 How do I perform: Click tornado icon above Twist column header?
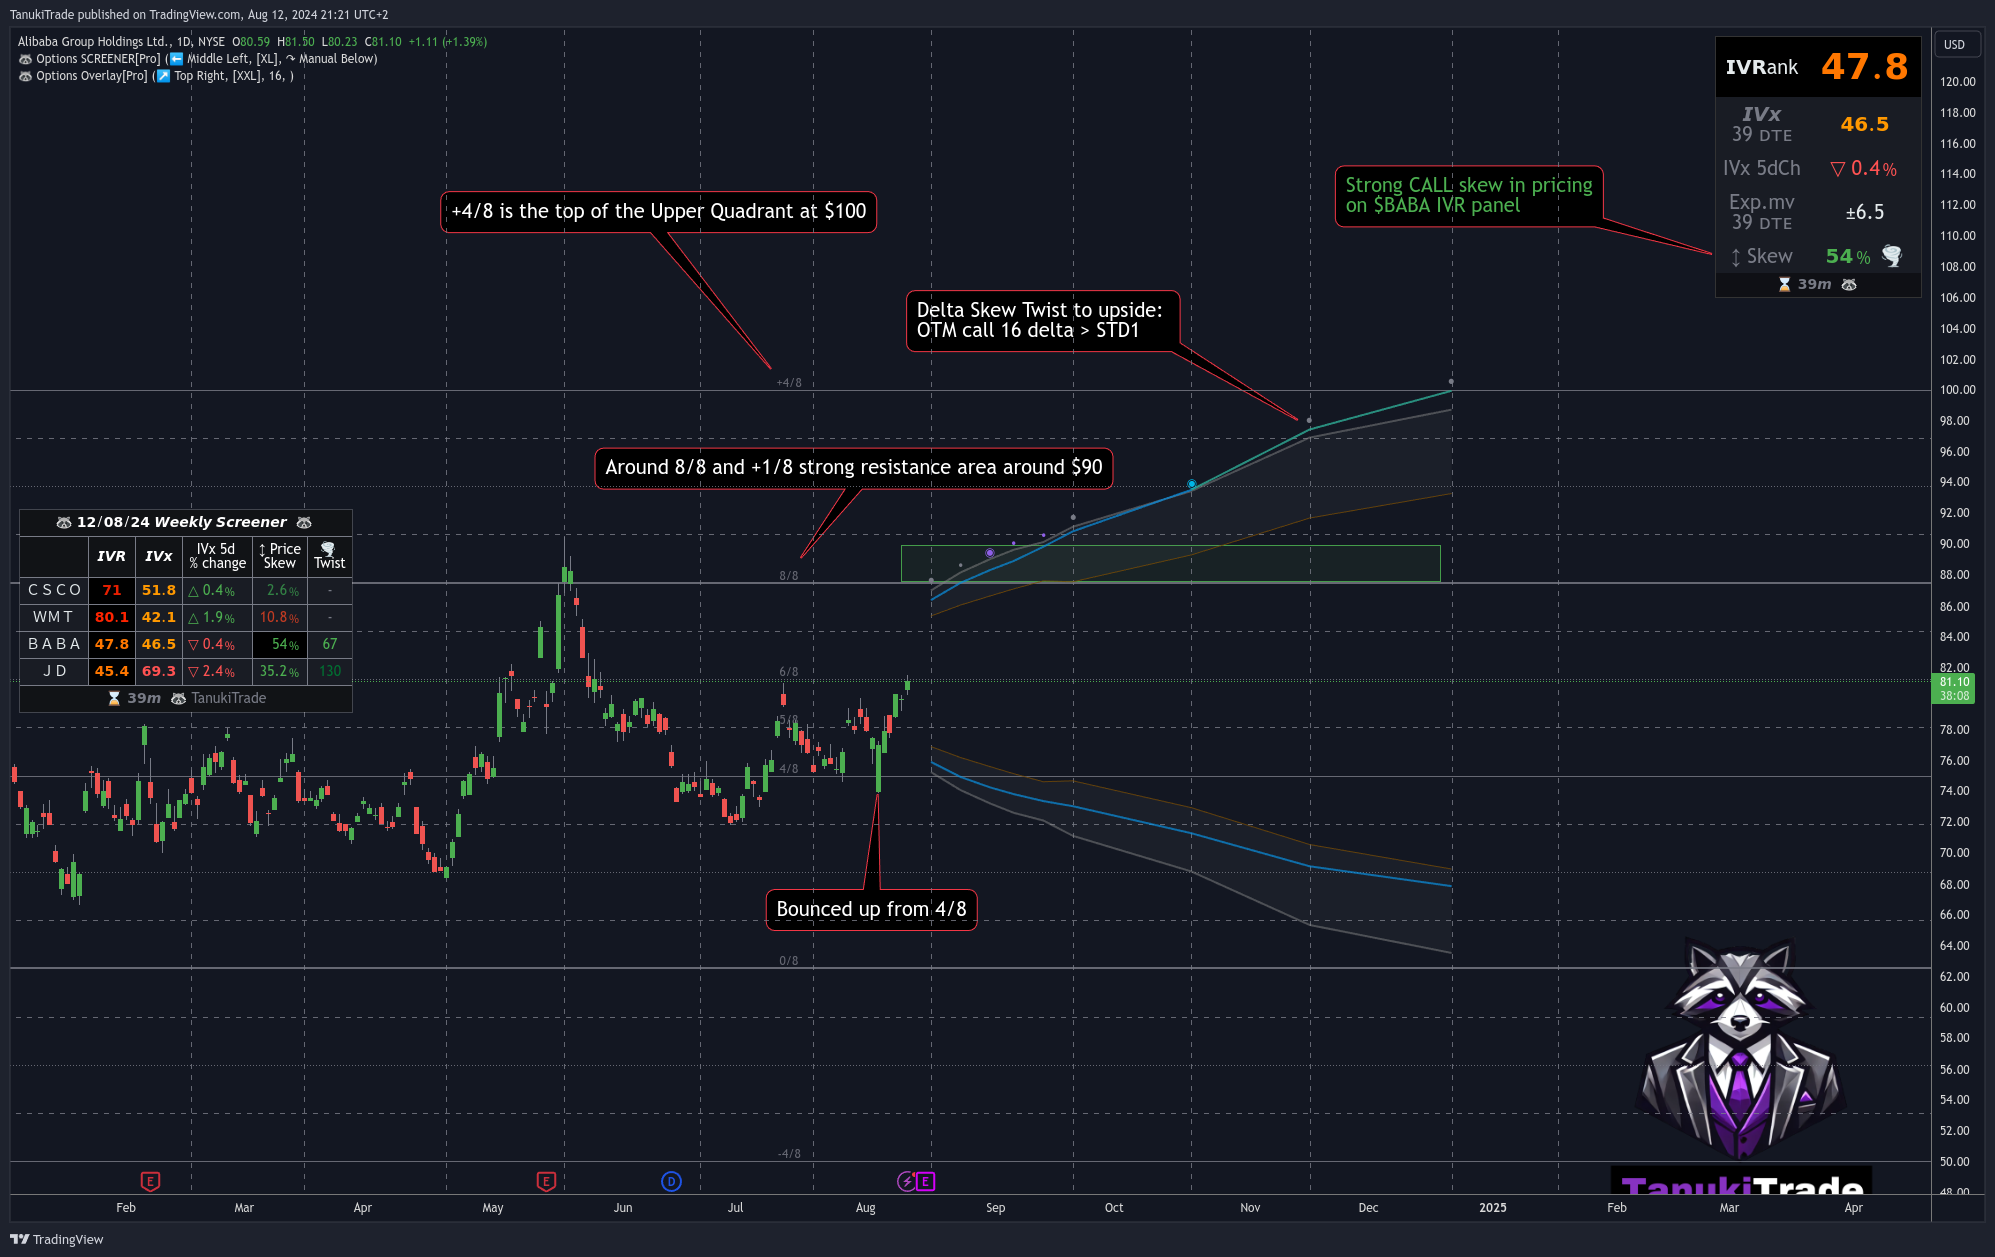[328, 549]
